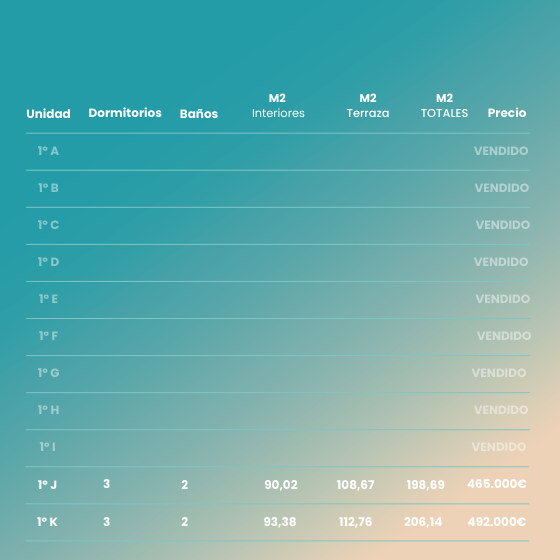Select unit 1º C
The width and height of the screenshot is (560, 560).
pyautogui.click(x=48, y=225)
